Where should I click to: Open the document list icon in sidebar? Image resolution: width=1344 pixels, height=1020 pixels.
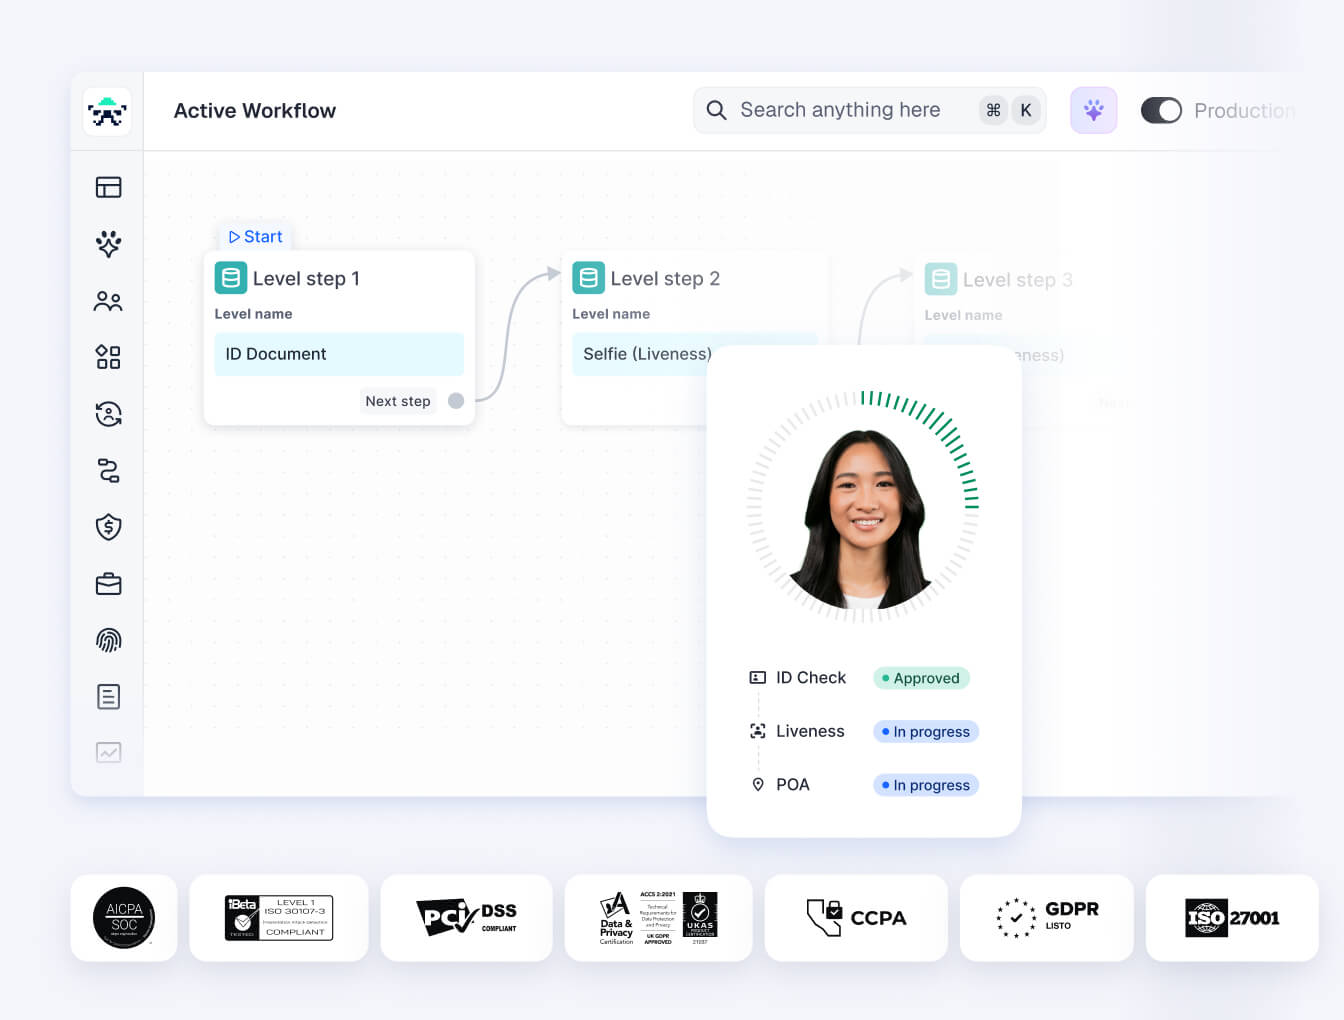coord(108,697)
